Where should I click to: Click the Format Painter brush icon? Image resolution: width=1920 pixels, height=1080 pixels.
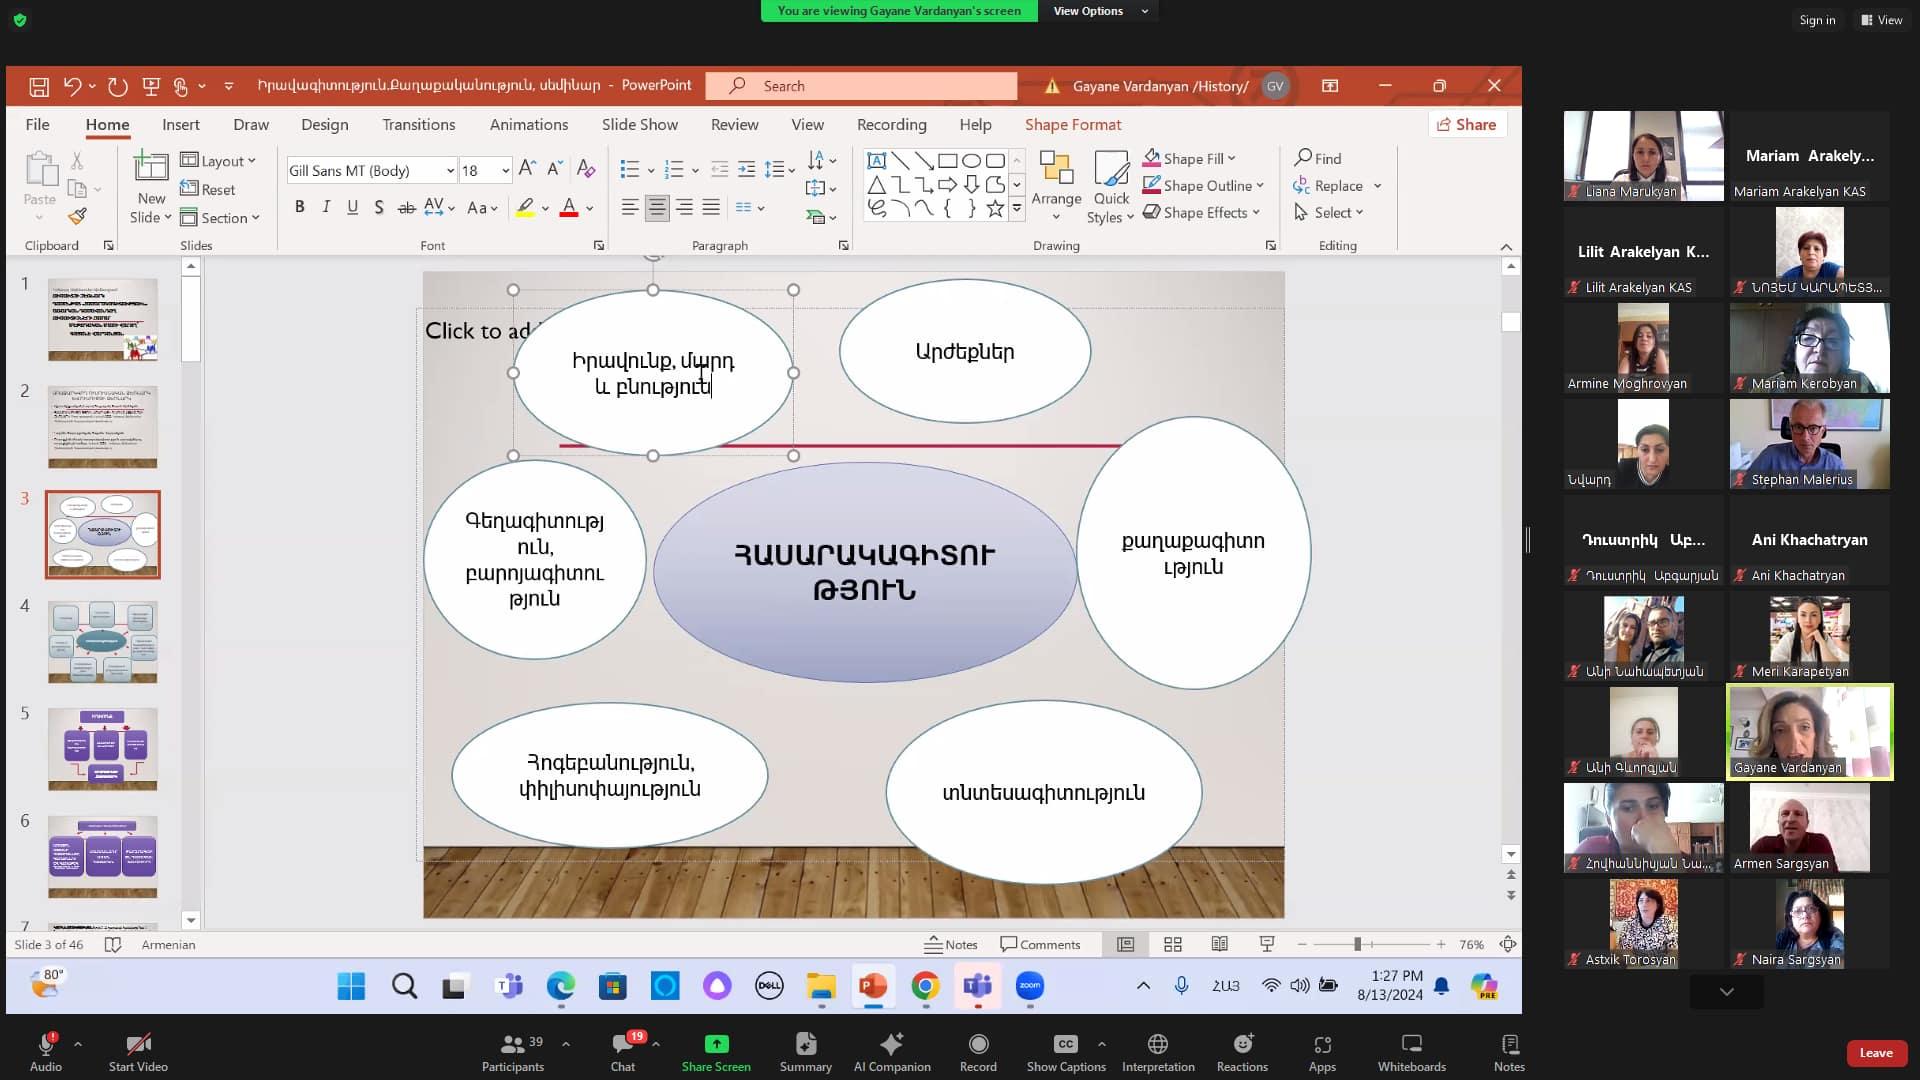78,216
